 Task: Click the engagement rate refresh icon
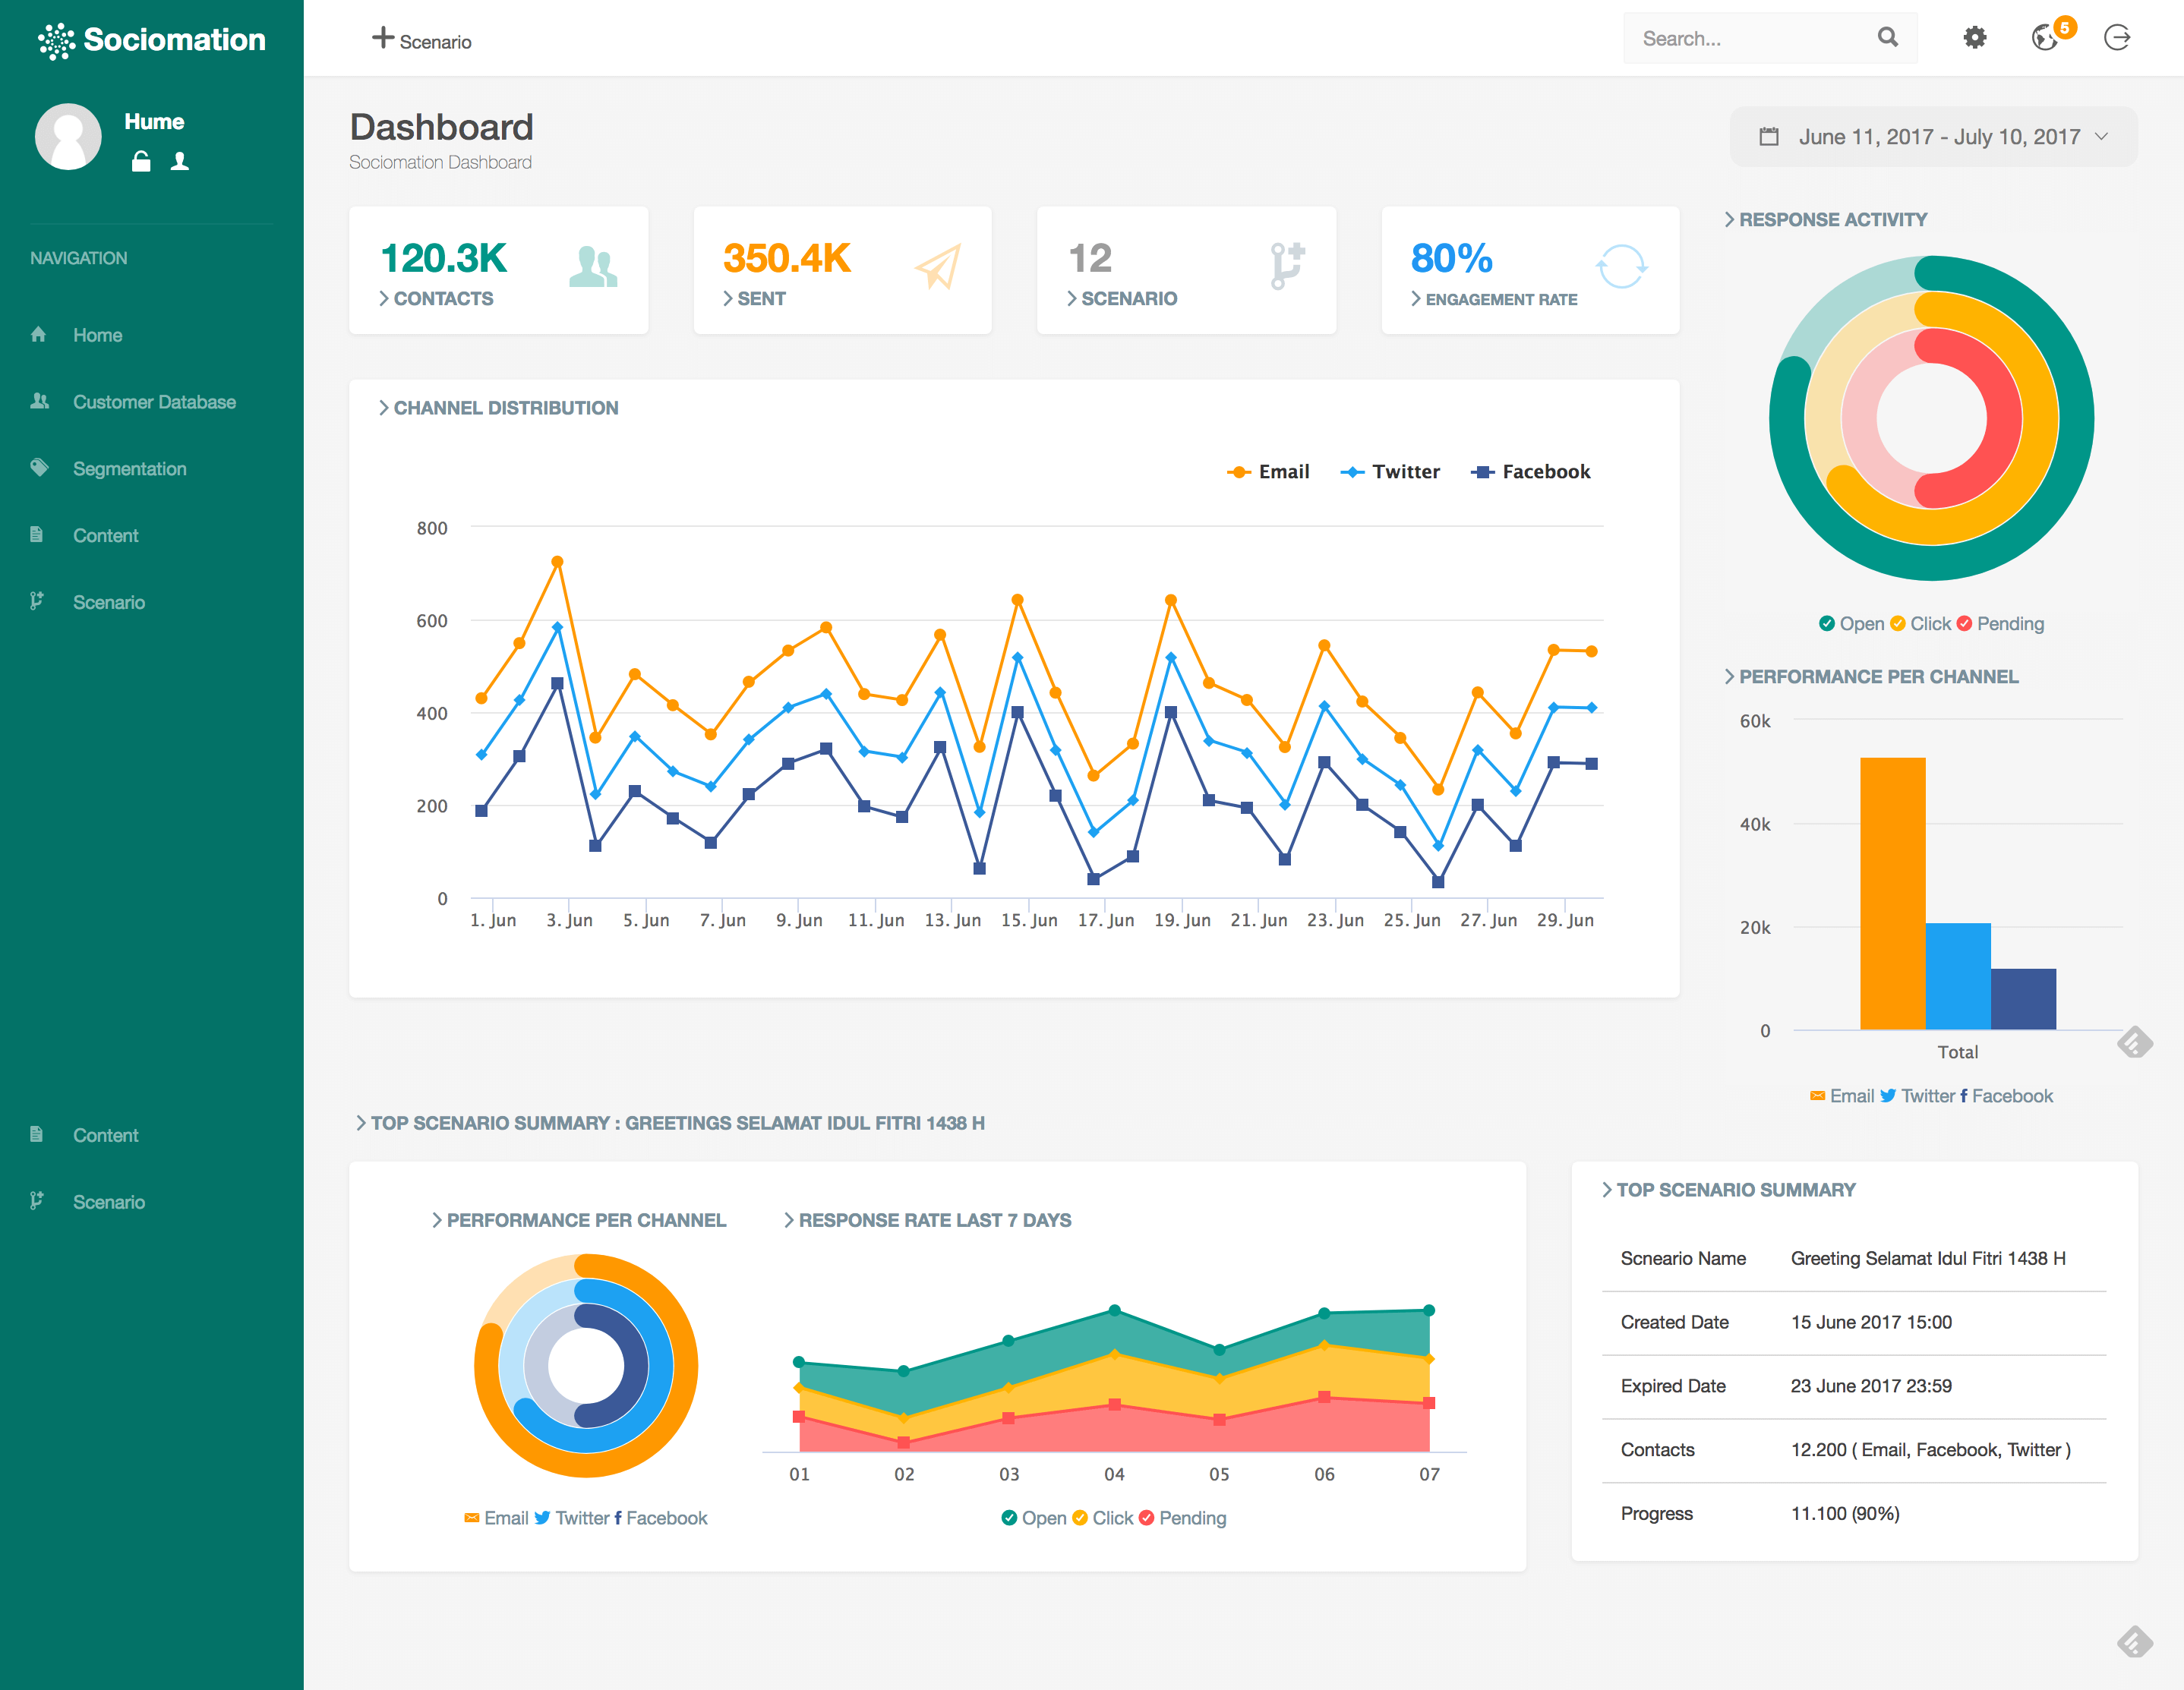point(1621,266)
